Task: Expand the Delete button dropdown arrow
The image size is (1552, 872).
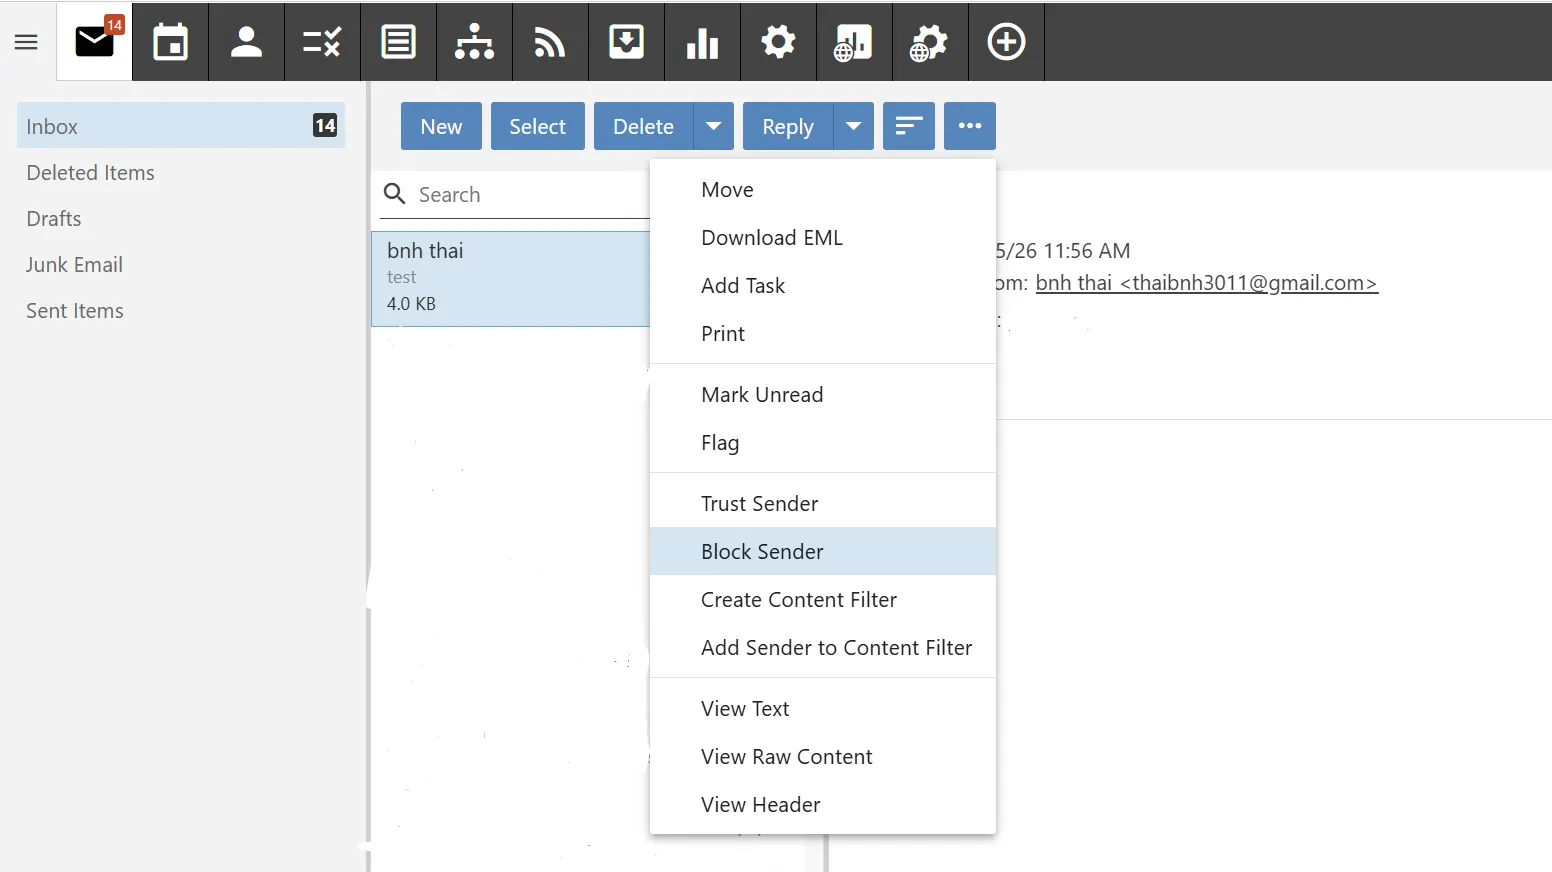Action: point(713,126)
